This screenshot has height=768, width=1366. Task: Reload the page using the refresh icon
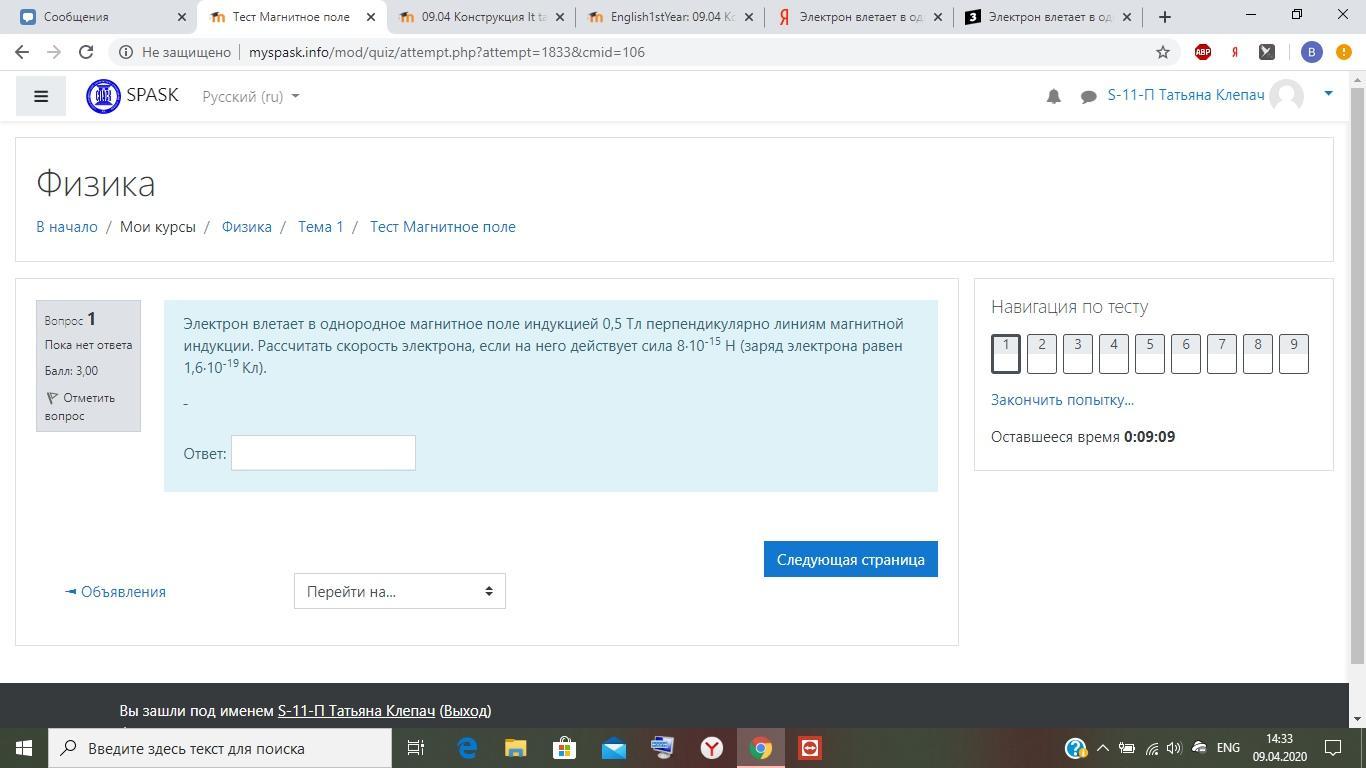86,52
